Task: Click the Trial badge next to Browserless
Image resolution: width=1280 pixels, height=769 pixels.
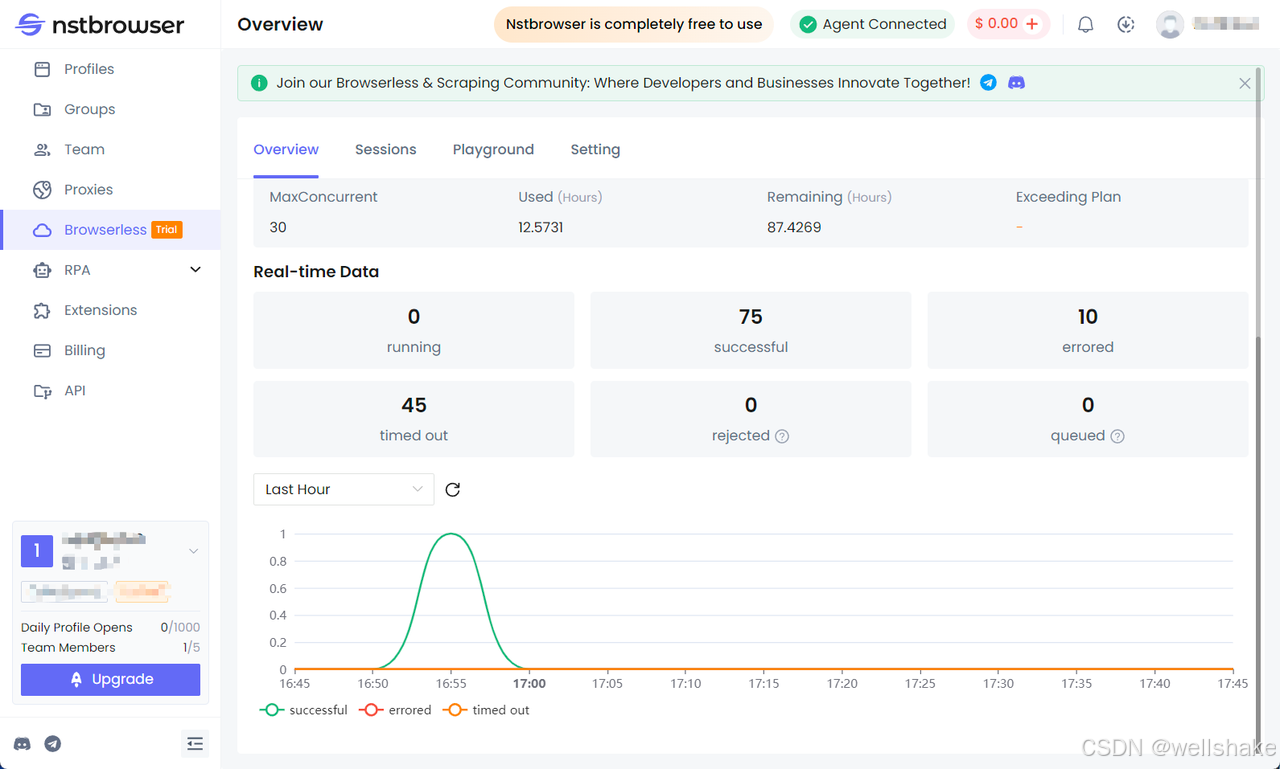Action: (166, 230)
